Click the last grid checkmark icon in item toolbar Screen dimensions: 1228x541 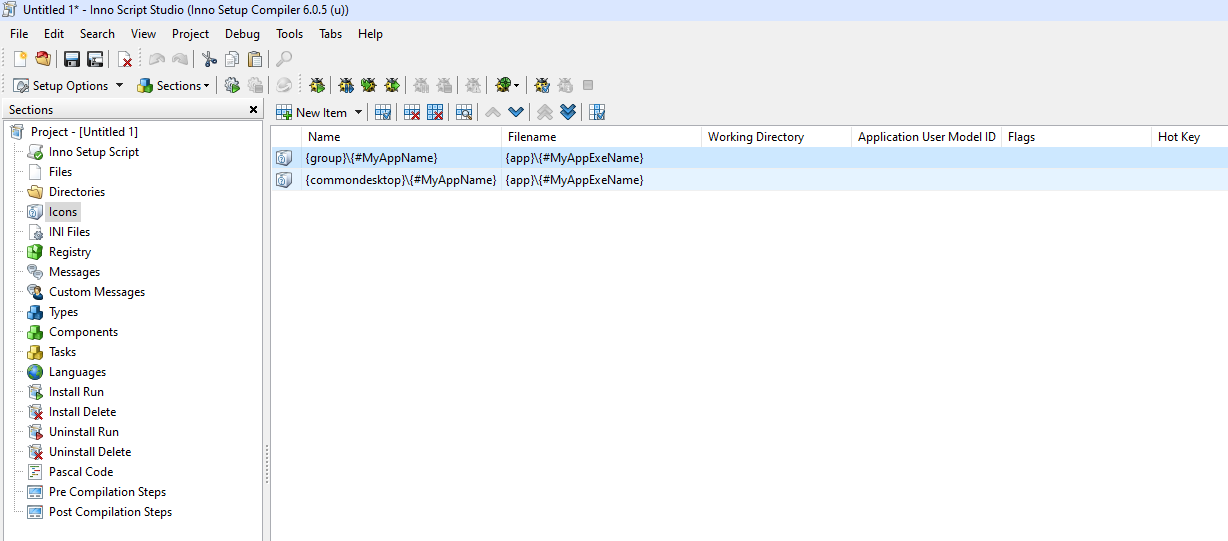[x=597, y=112]
